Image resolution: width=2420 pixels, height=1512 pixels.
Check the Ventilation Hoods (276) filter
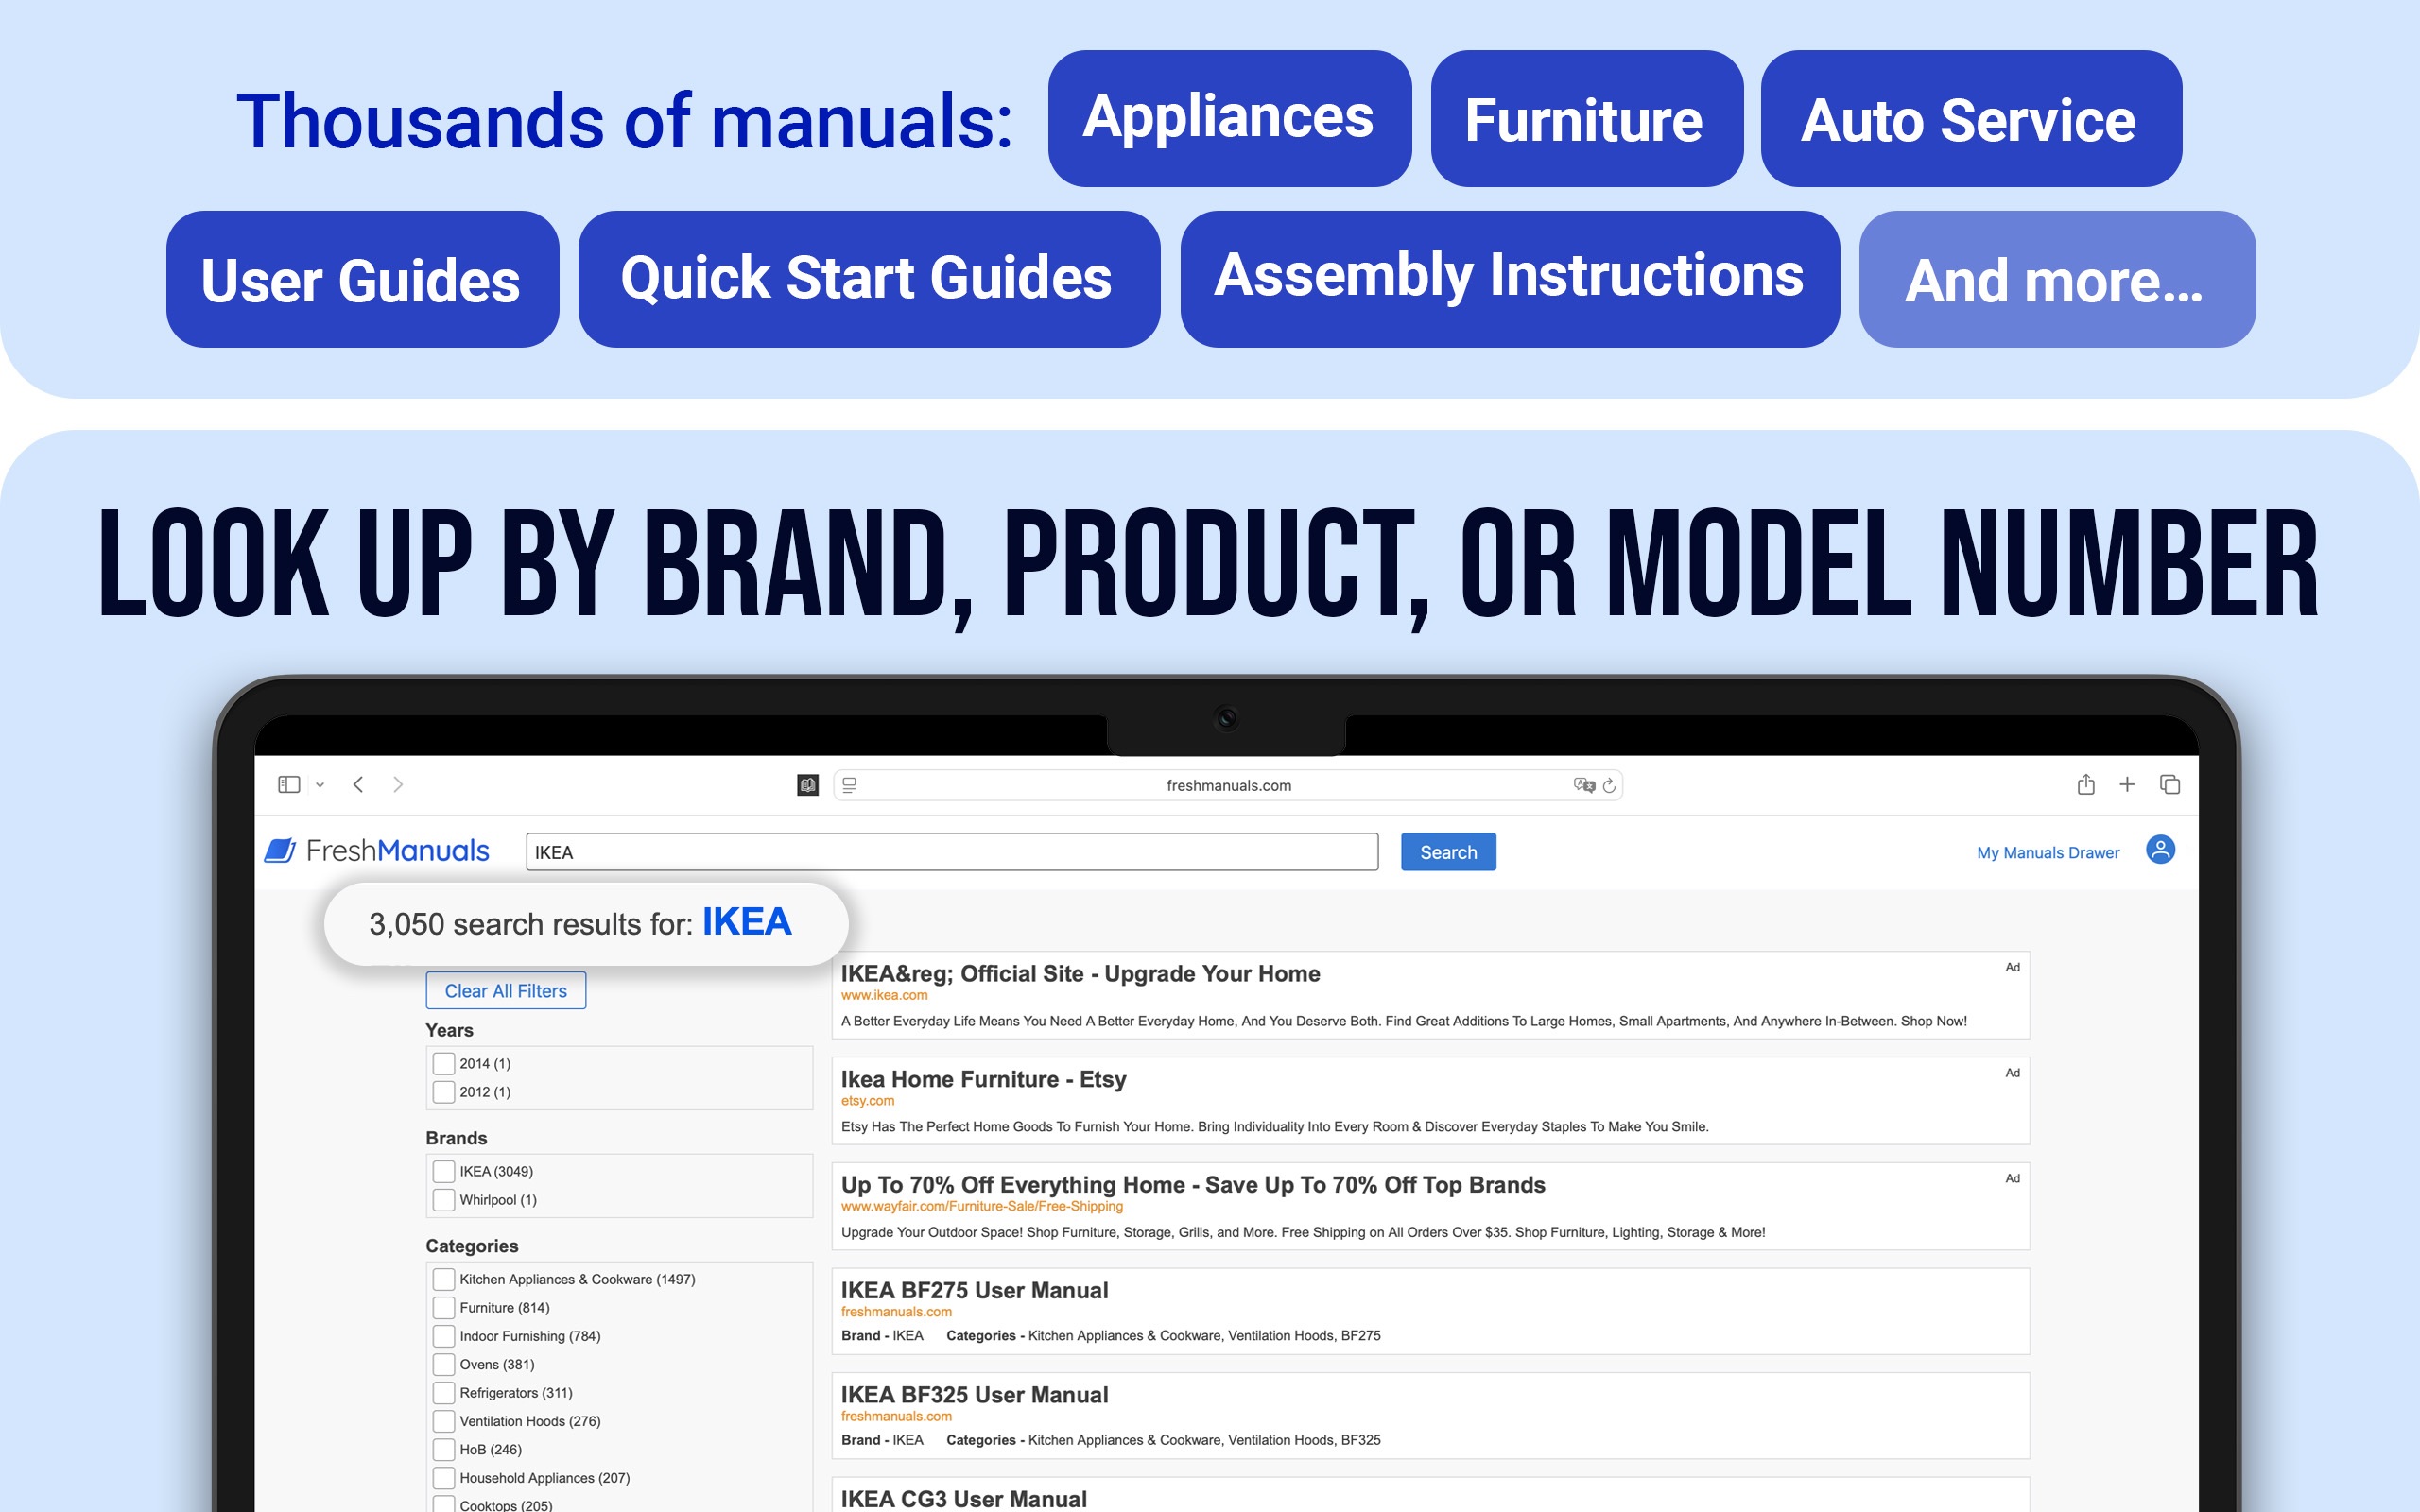pyautogui.click(x=444, y=1421)
